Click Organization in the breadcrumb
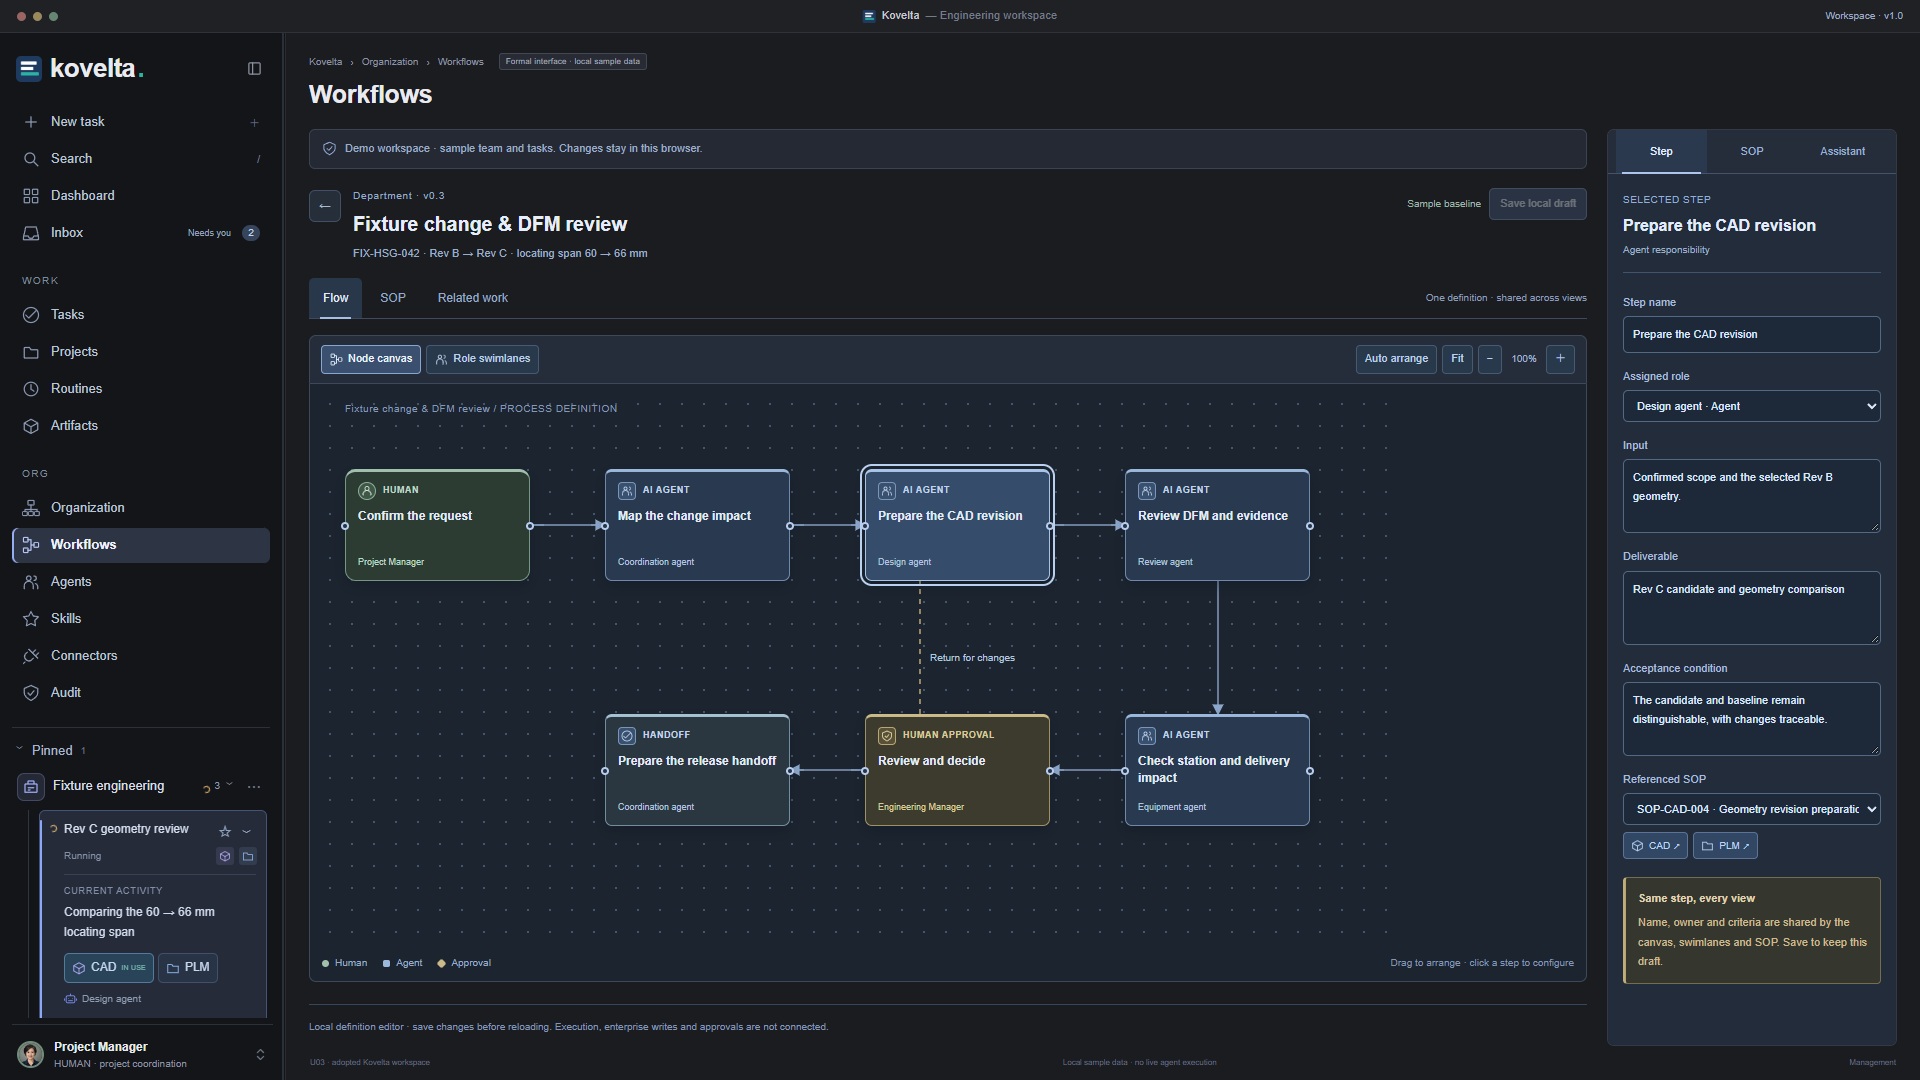 point(390,62)
